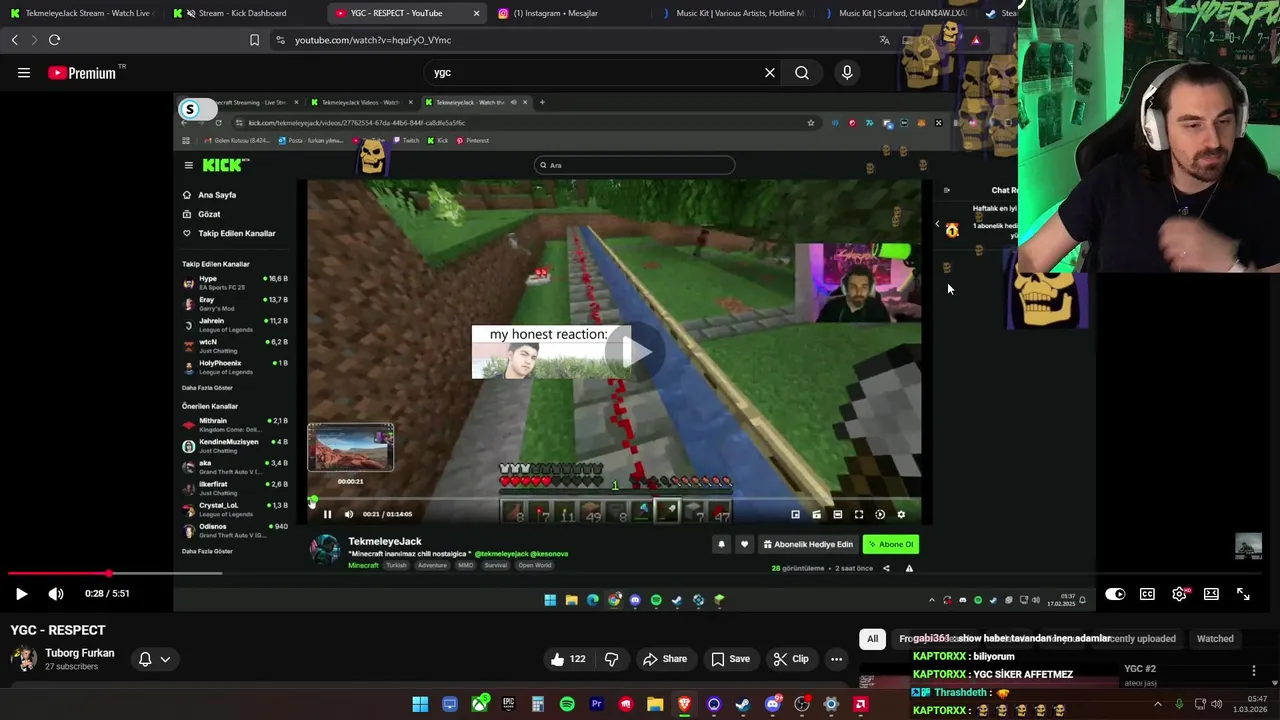The image size is (1280, 720).
Task: Open Spotify from taskbar
Action: click(567, 704)
